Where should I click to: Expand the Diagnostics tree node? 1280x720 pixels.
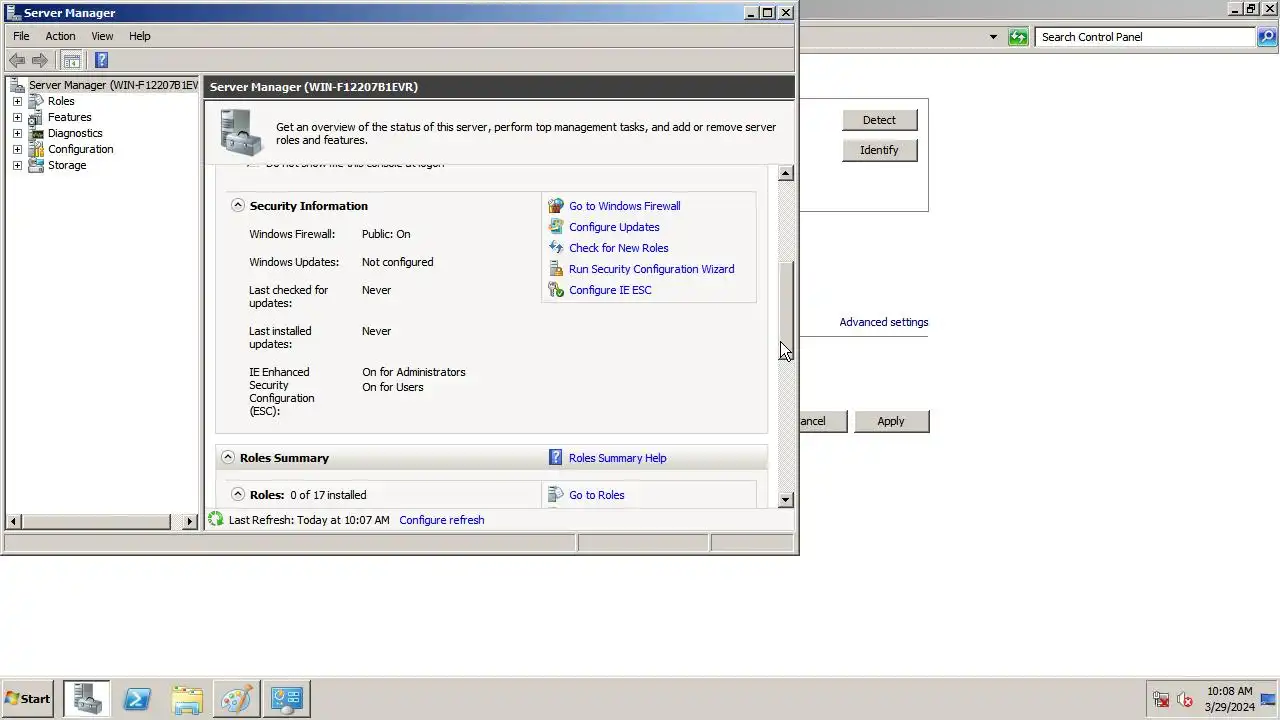tap(17, 133)
